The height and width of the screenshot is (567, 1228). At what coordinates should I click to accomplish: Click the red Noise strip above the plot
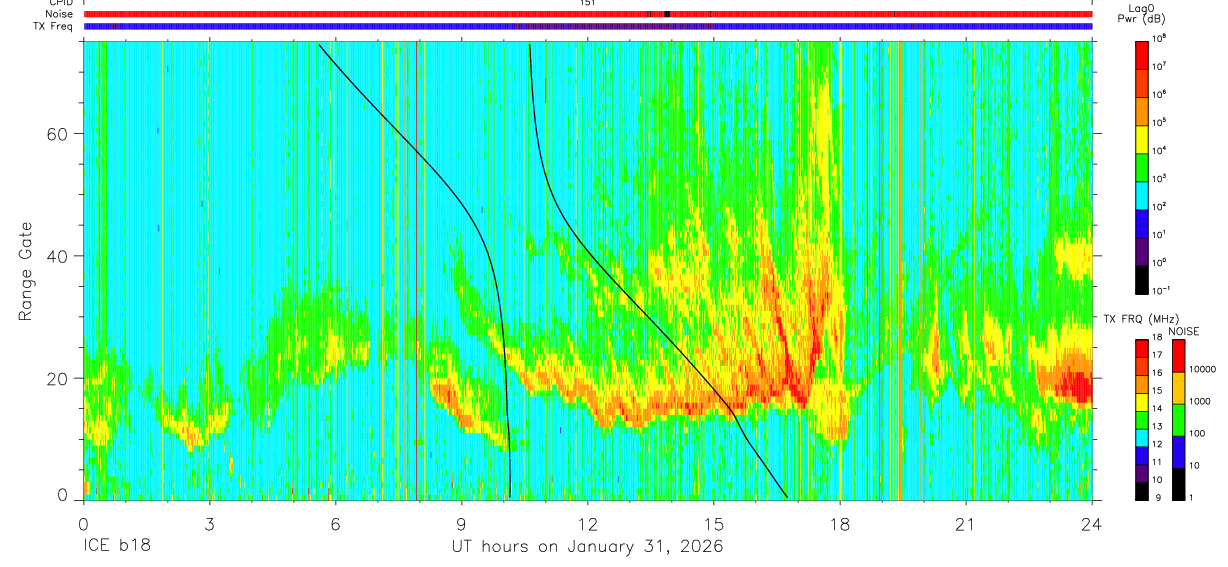[x=588, y=14]
